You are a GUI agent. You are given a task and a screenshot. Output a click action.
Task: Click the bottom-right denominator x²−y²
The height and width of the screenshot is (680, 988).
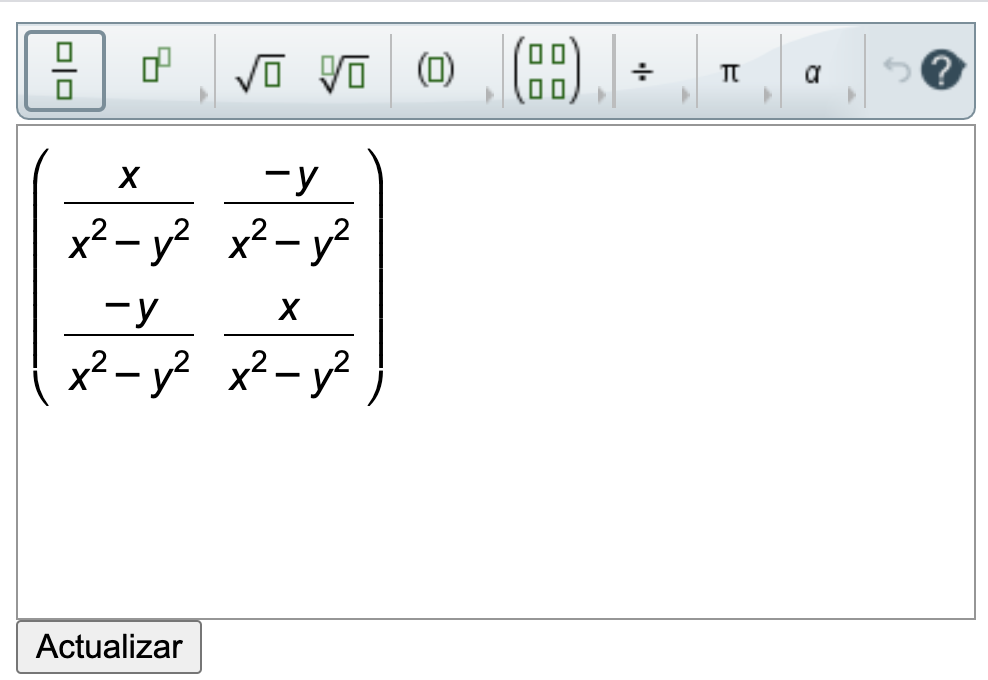289,374
